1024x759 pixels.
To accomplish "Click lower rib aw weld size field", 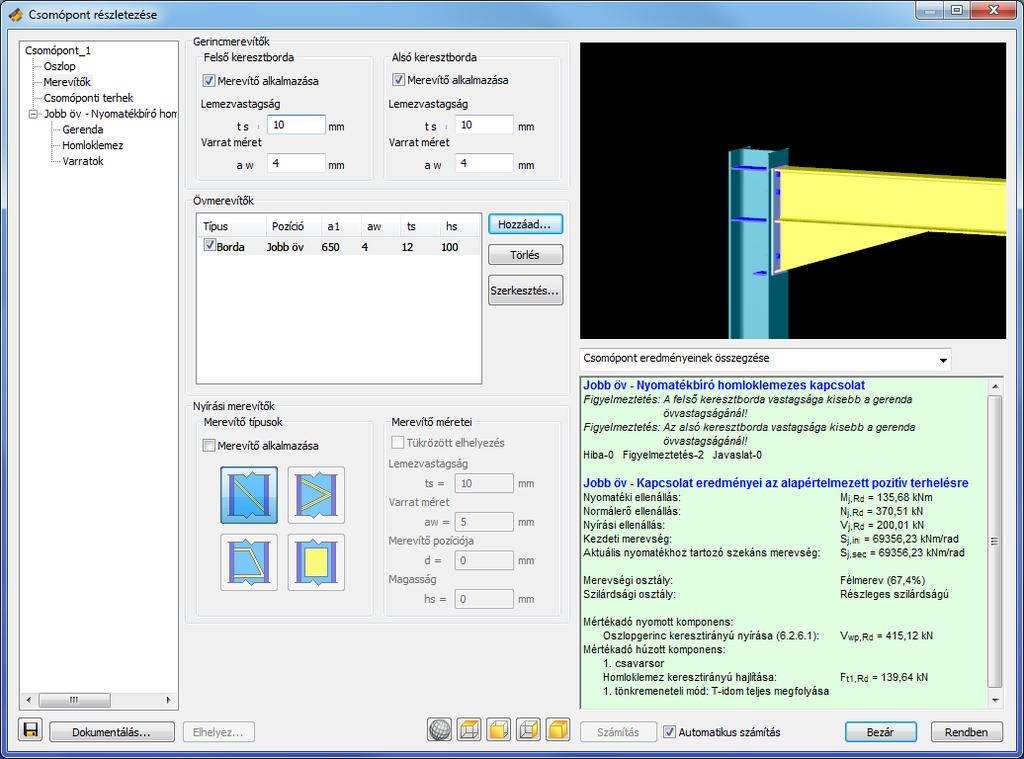I will tap(484, 163).
